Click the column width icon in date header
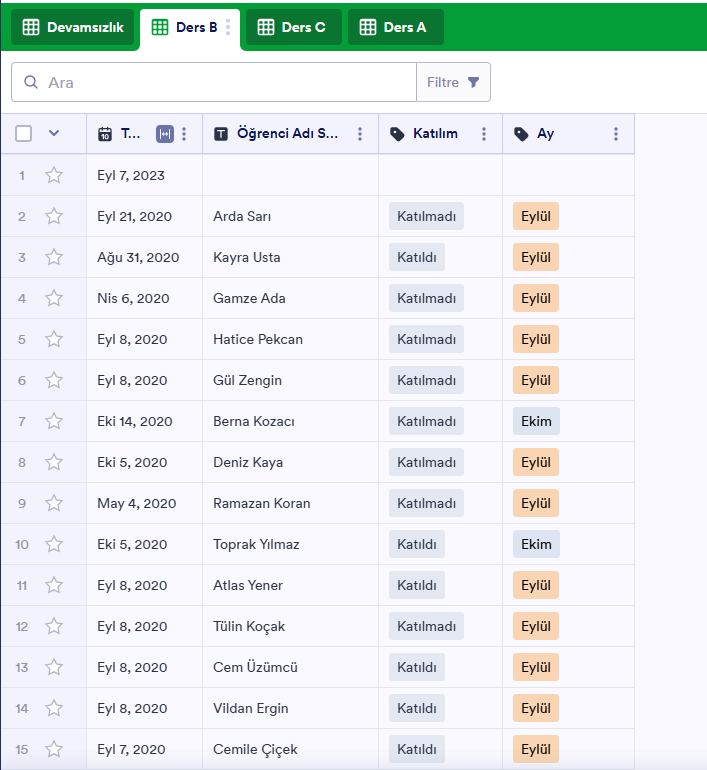Viewport: 707px width, 770px height. (165, 134)
